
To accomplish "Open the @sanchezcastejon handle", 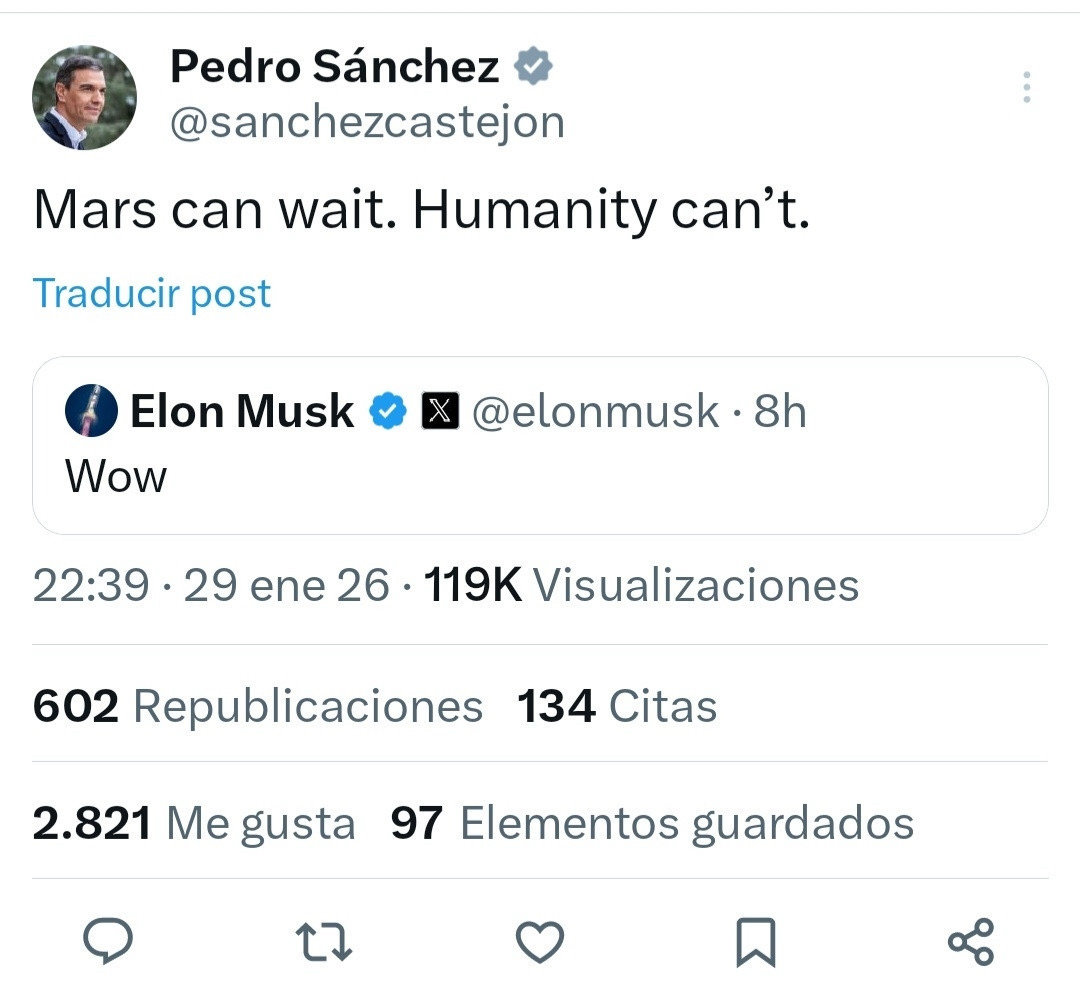I will (x=367, y=122).
